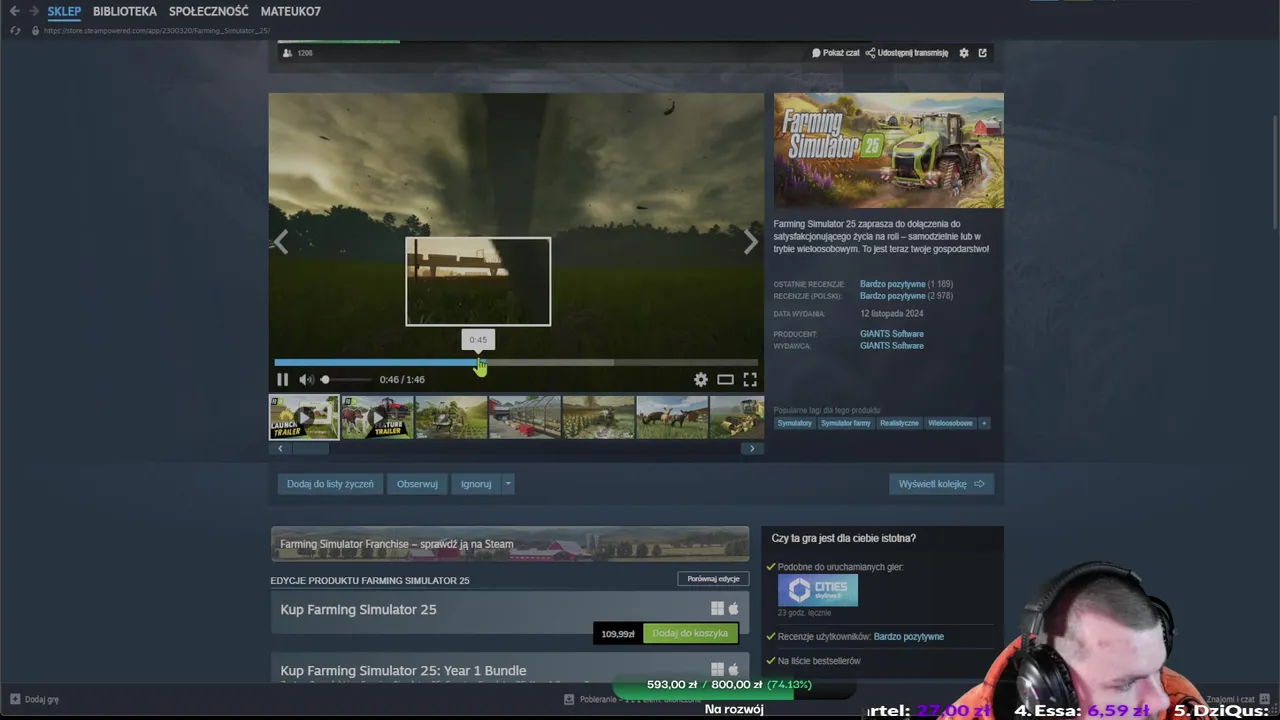Click the Obserwuj button
The width and height of the screenshot is (1280, 720).
pyautogui.click(x=417, y=484)
